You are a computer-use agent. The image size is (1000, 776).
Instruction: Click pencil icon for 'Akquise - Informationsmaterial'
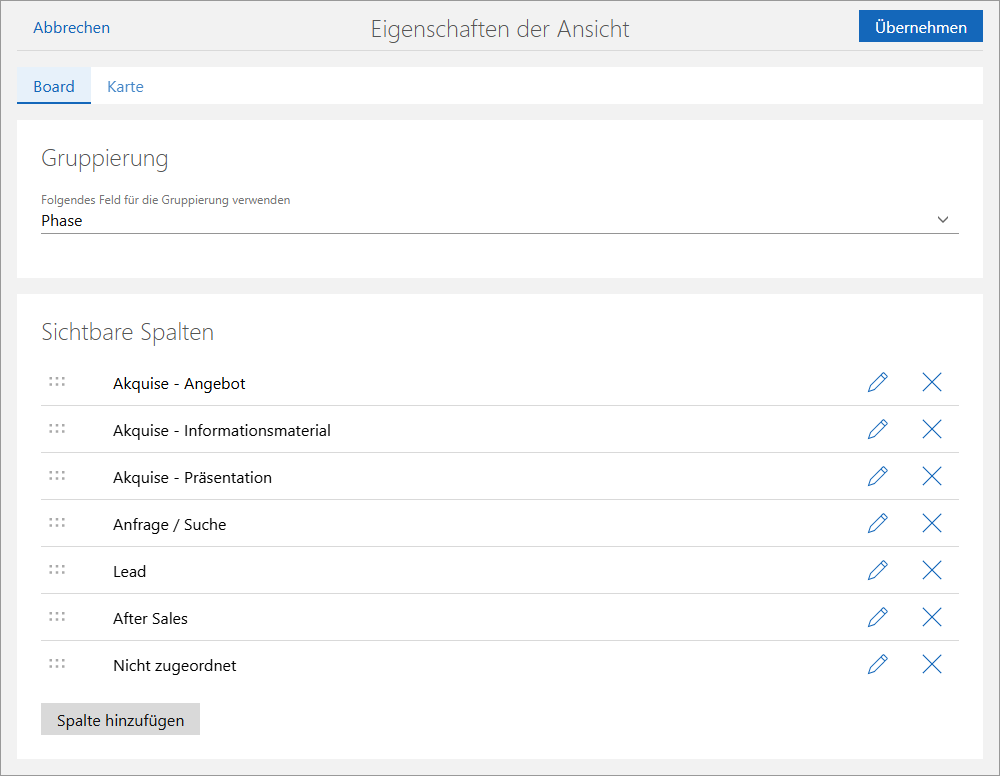[x=878, y=429]
